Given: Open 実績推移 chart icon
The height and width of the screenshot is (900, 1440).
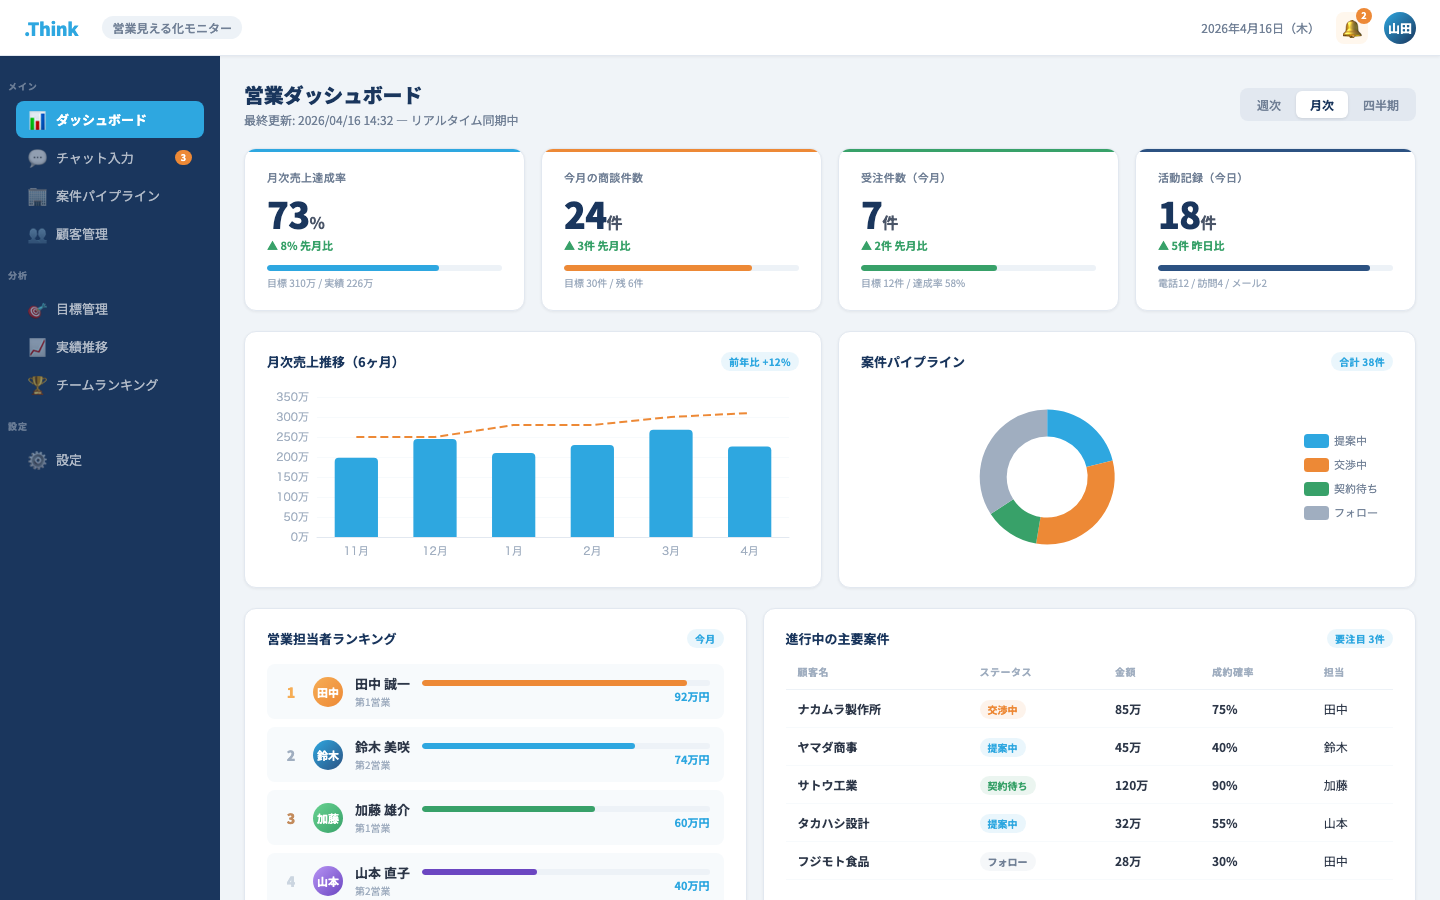Looking at the screenshot, I should coord(37,347).
